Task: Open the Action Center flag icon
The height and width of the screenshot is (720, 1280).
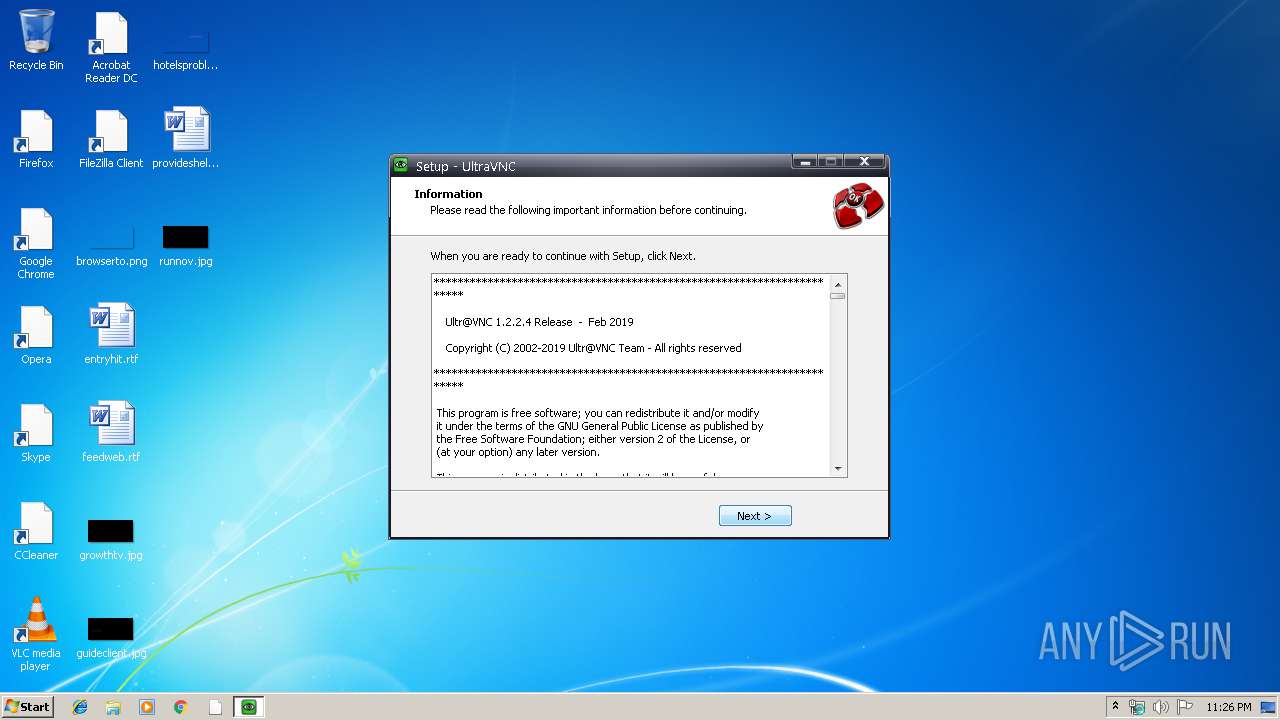Action: (x=1185, y=707)
